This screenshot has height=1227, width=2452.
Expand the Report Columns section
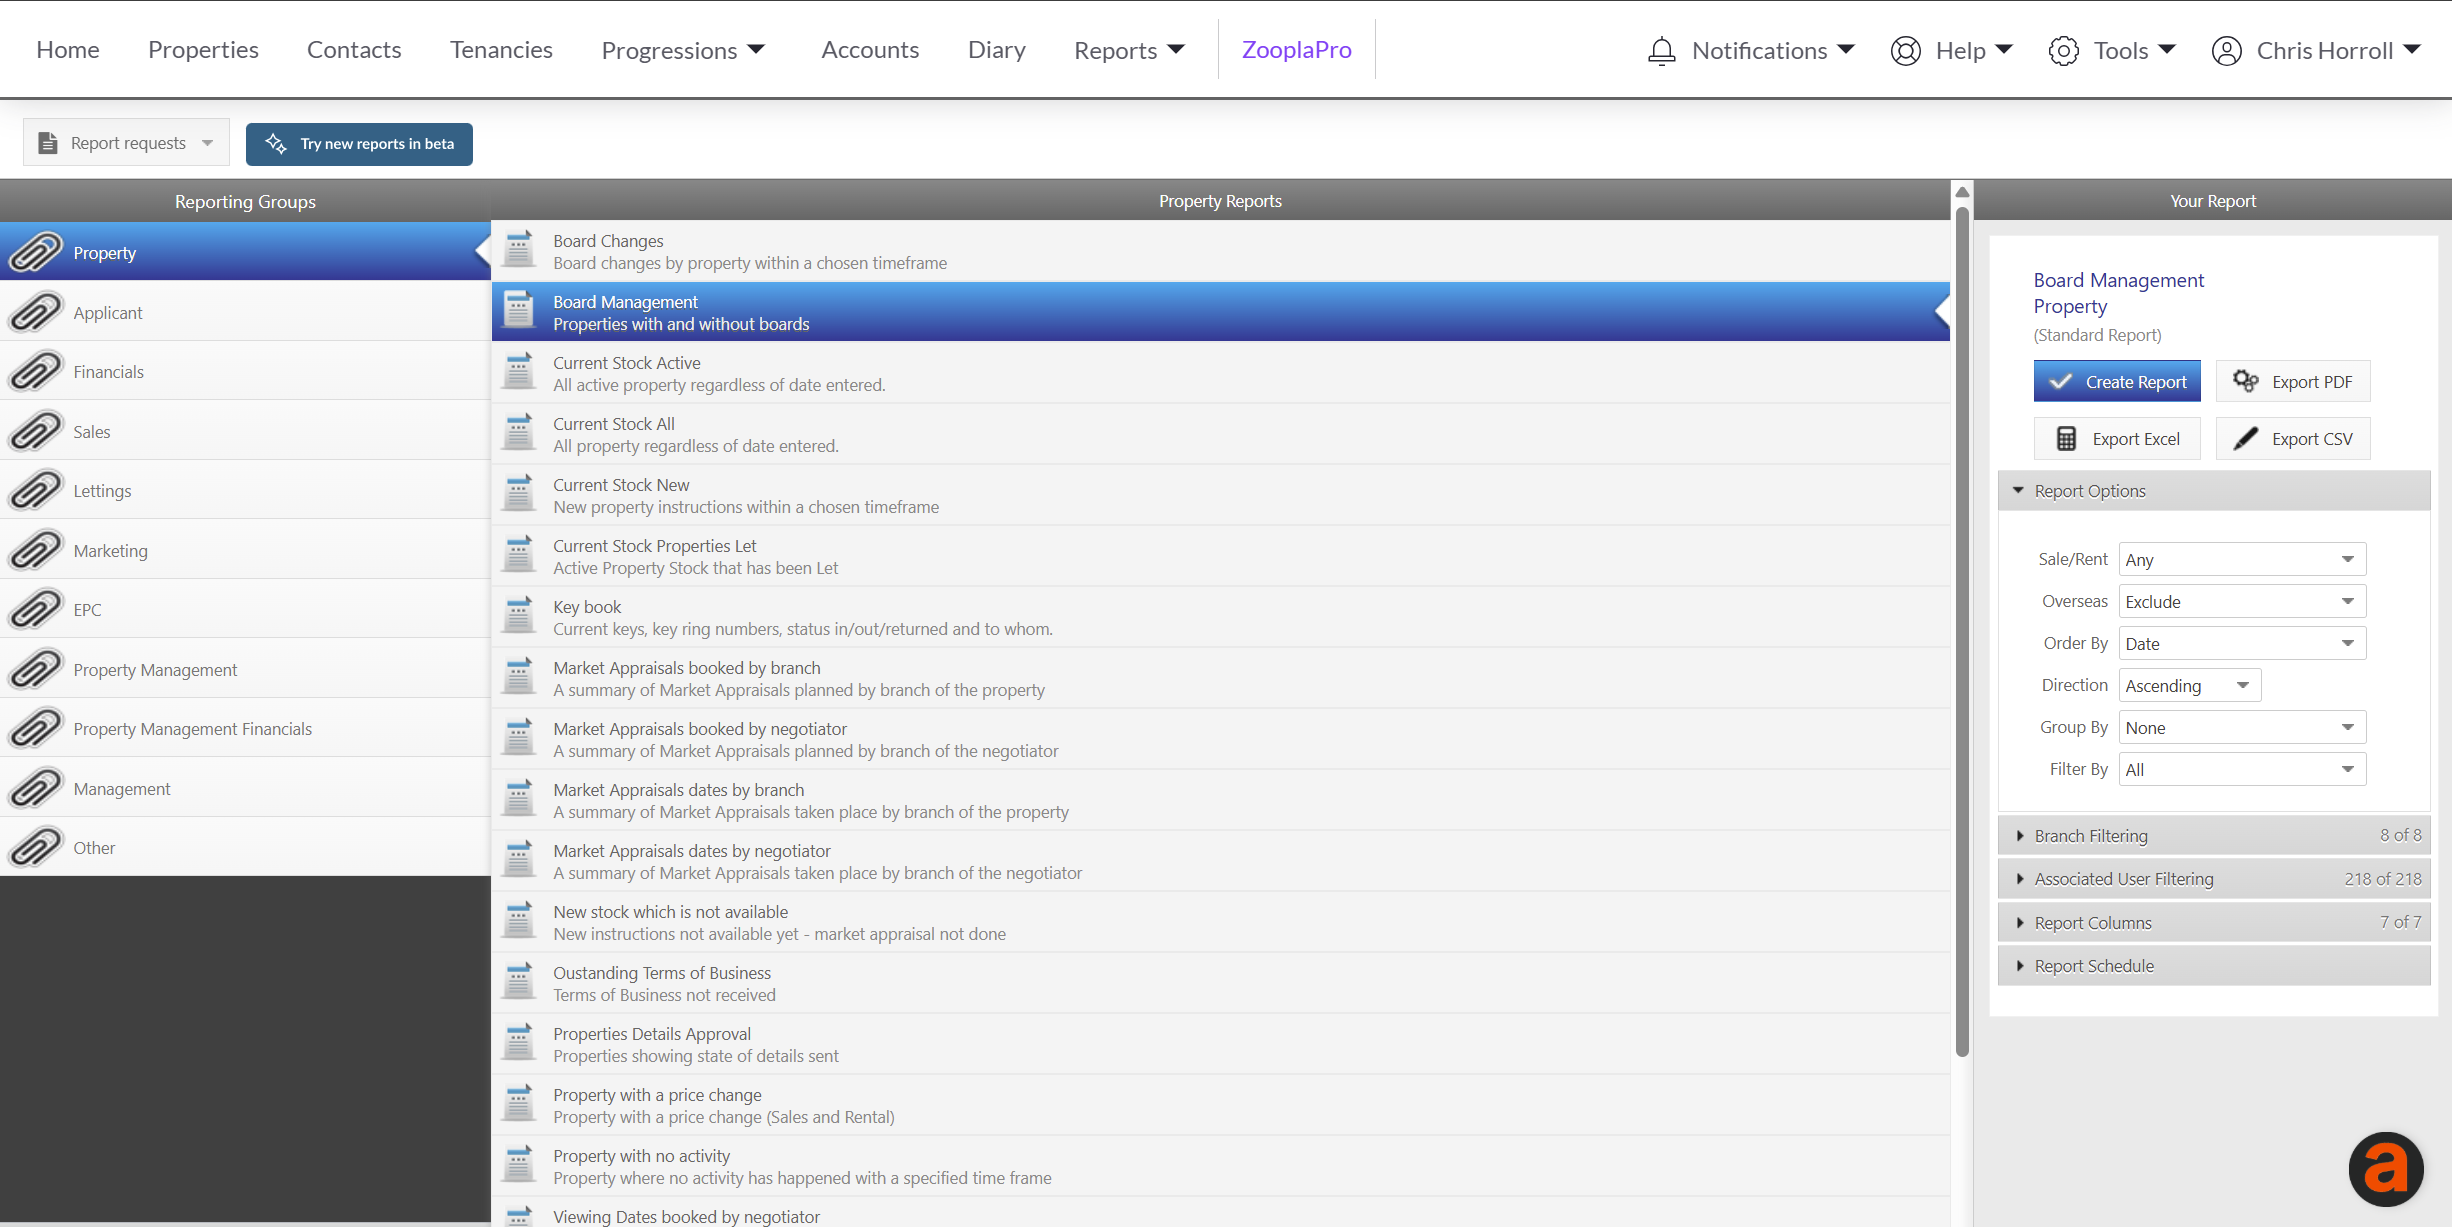2214,923
